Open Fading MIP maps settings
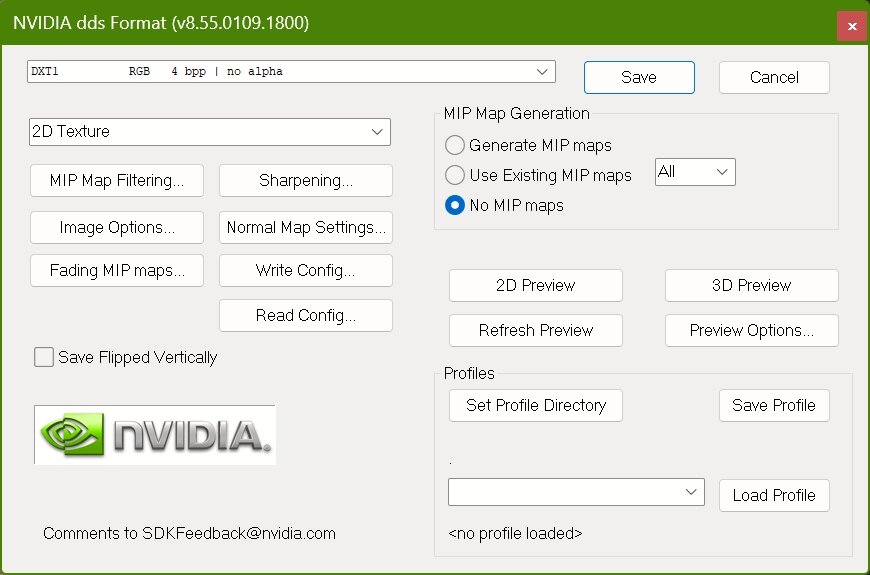This screenshot has width=870, height=575. tap(117, 270)
